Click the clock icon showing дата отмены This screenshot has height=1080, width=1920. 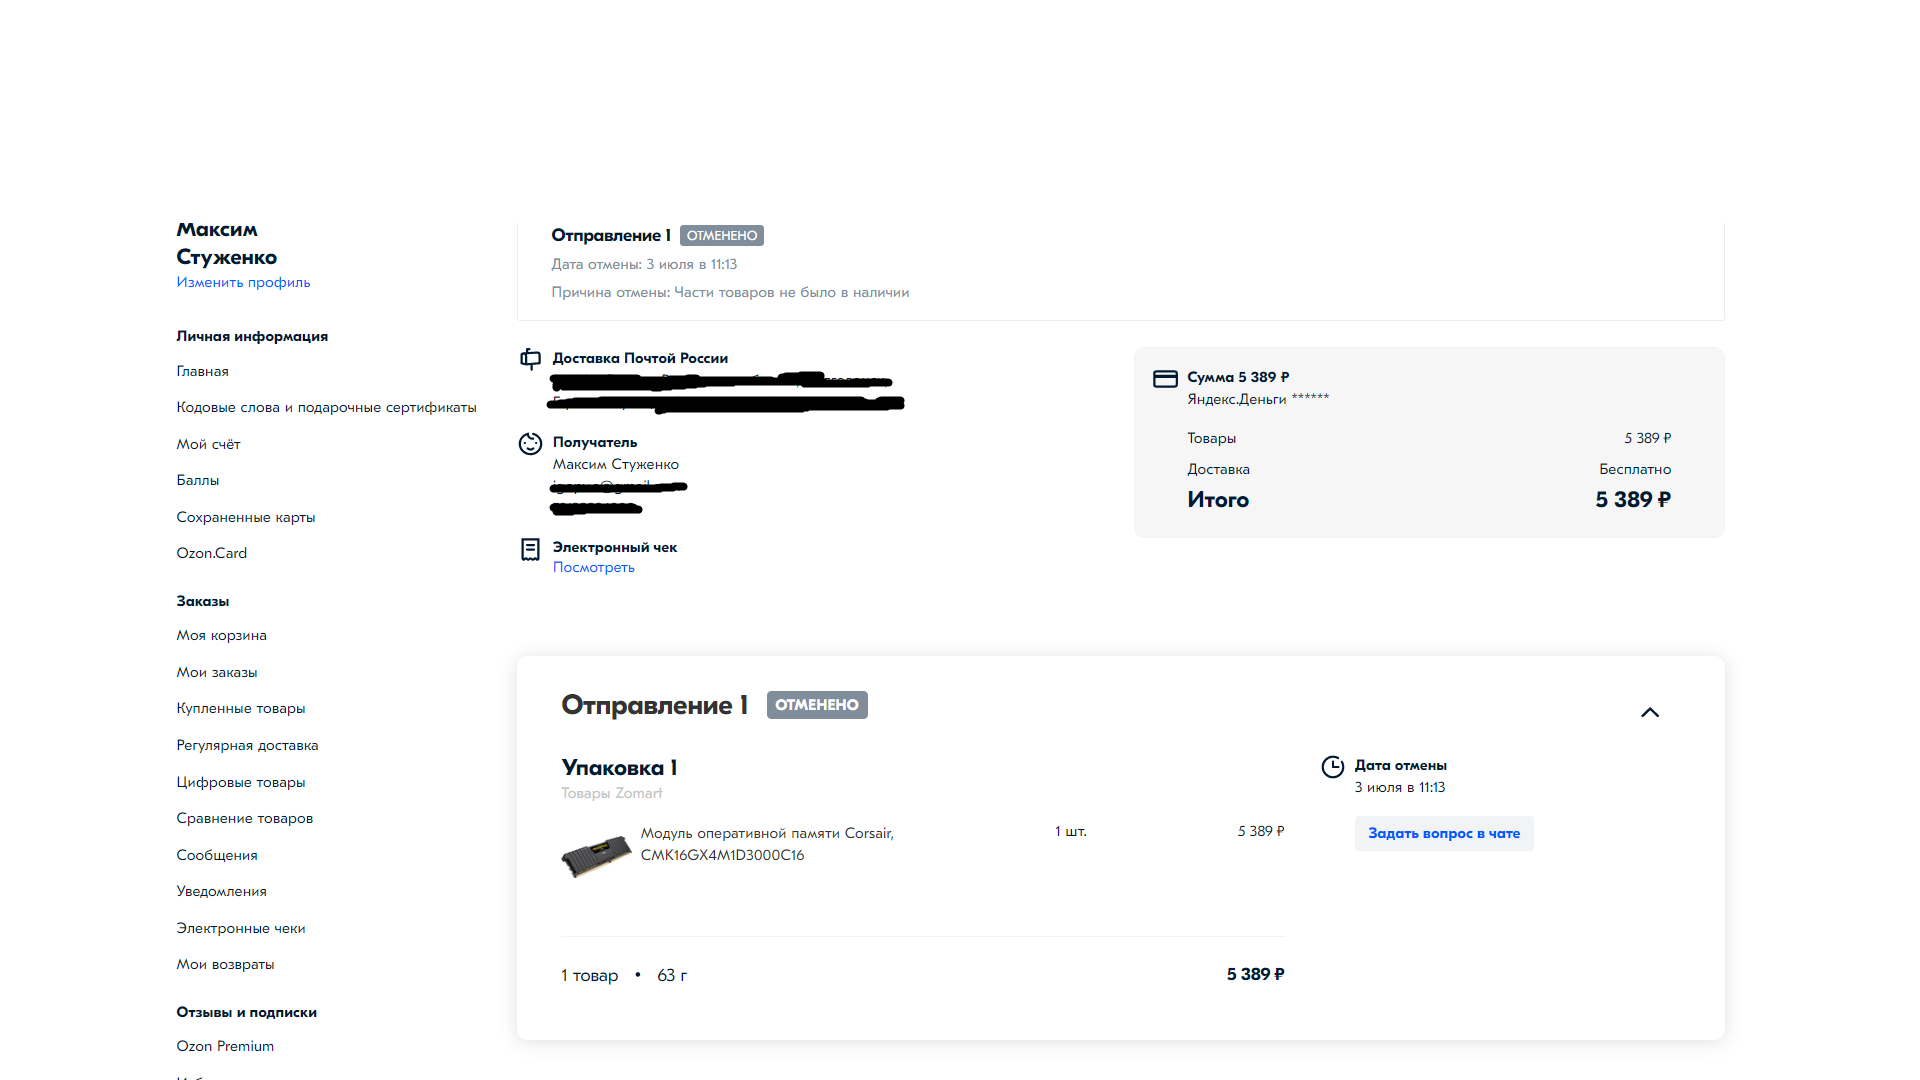coord(1332,765)
